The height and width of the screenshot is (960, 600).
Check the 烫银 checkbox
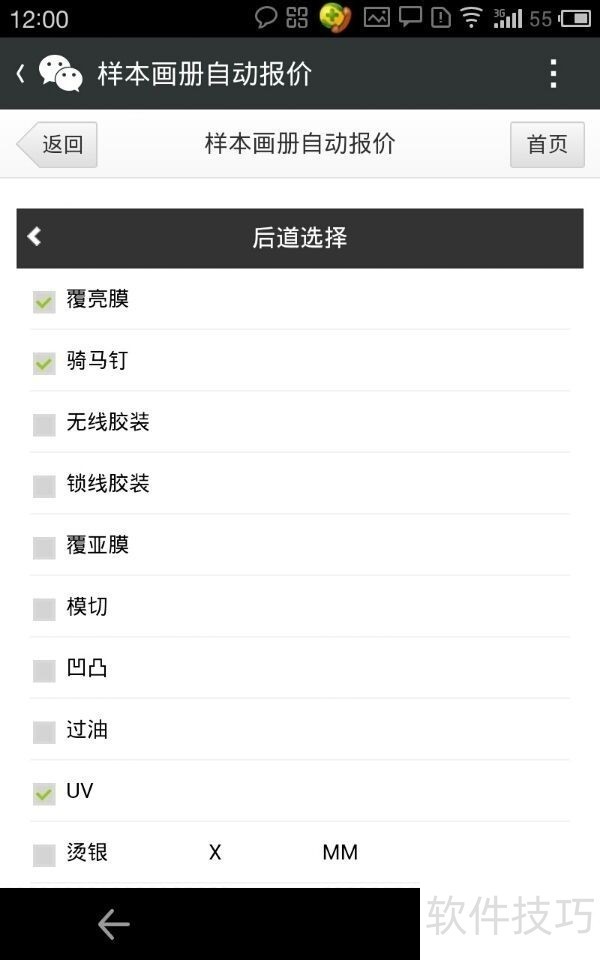click(x=43, y=853)
